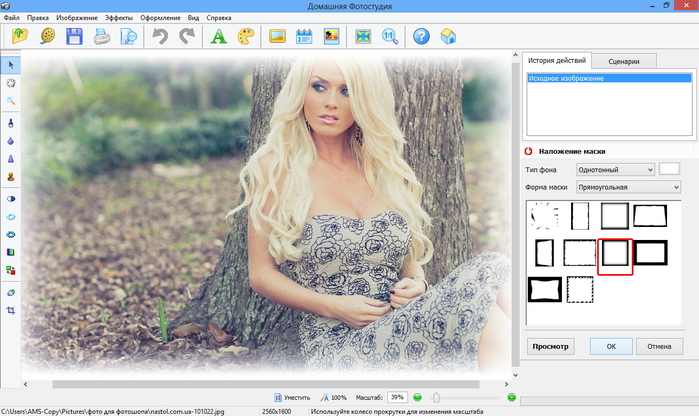Click the 'Просмотр' preview button
The width and height of the screenshot is (699, 416).
pyautogui.click(x=551, y=346)
